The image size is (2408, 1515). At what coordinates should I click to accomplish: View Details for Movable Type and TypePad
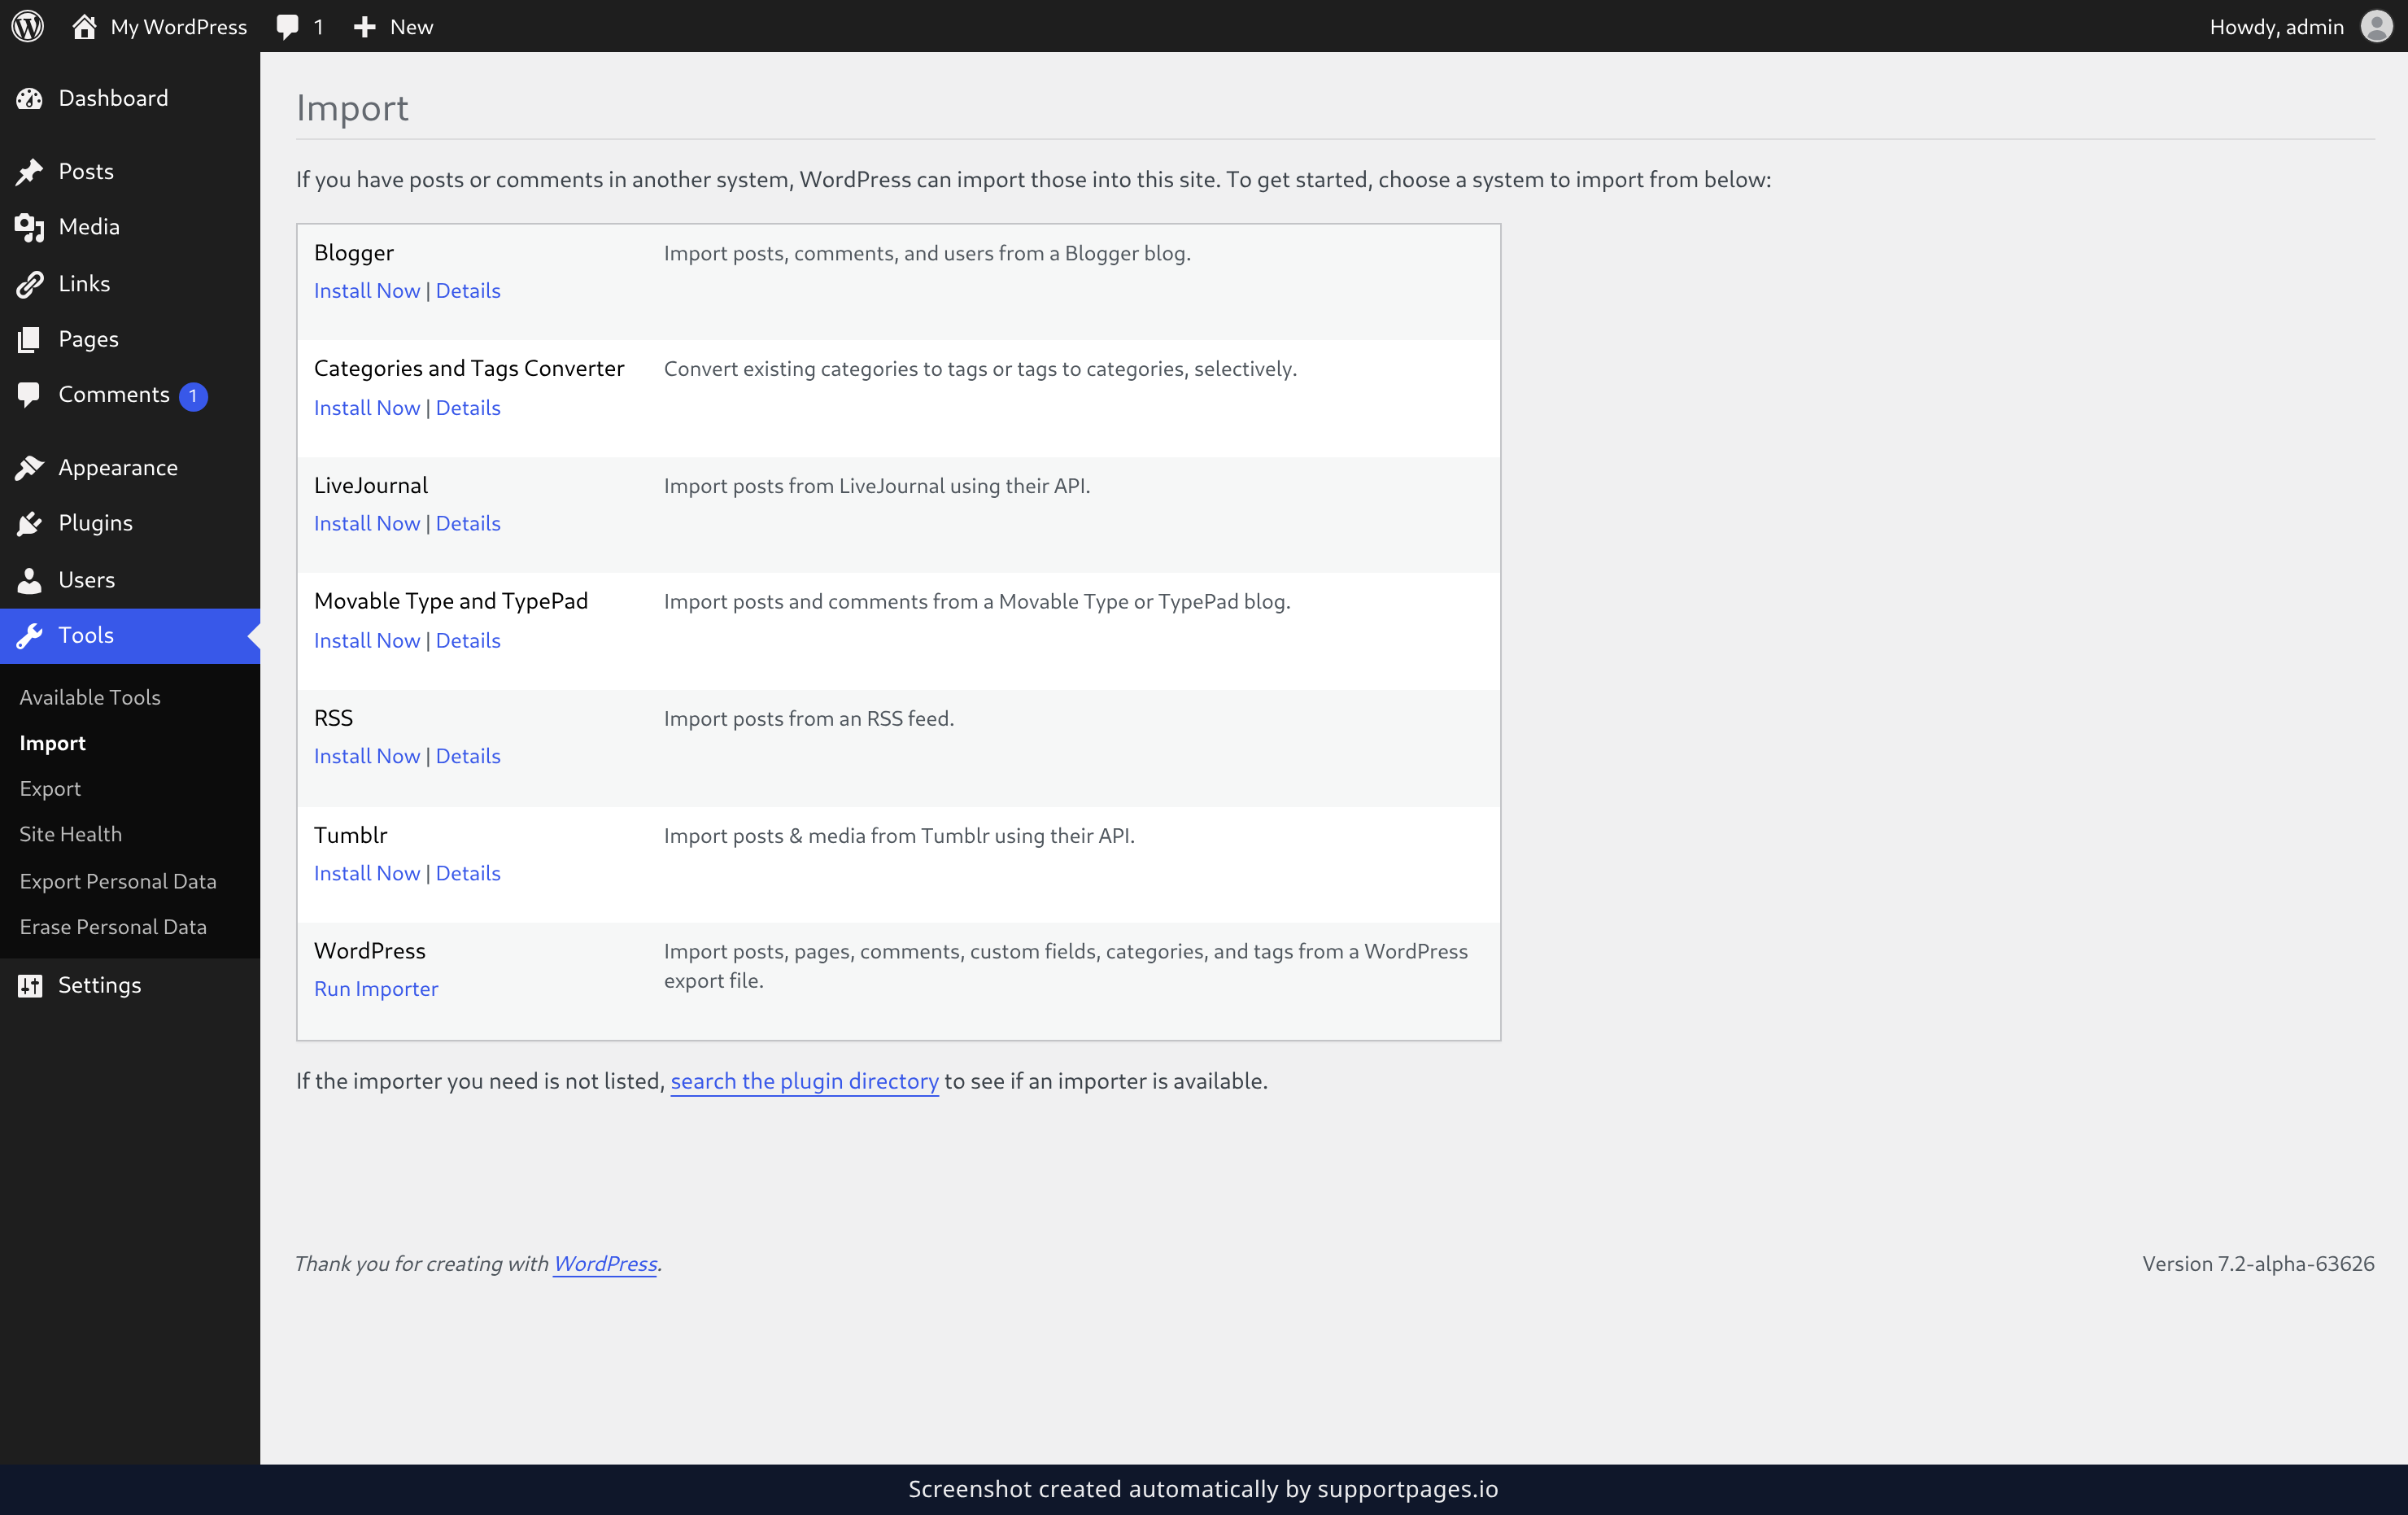click(x=468, y=640)
